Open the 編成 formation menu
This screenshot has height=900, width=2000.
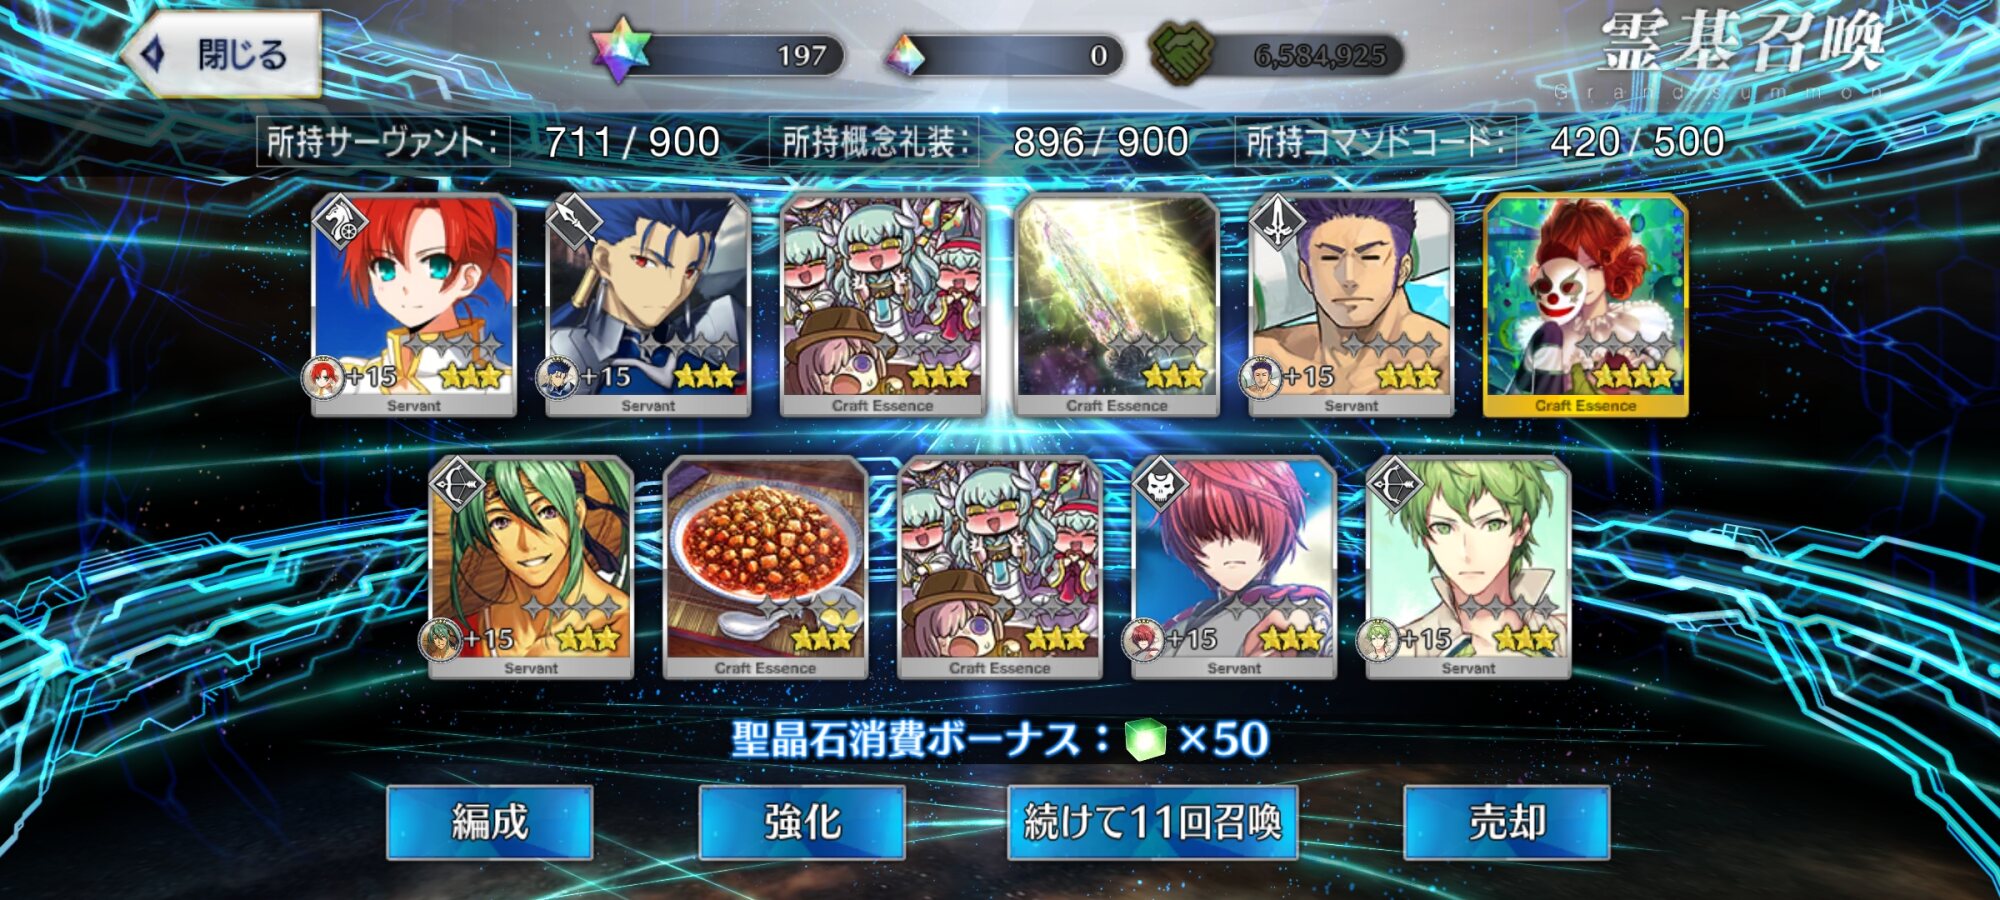(x=490, y=822)
